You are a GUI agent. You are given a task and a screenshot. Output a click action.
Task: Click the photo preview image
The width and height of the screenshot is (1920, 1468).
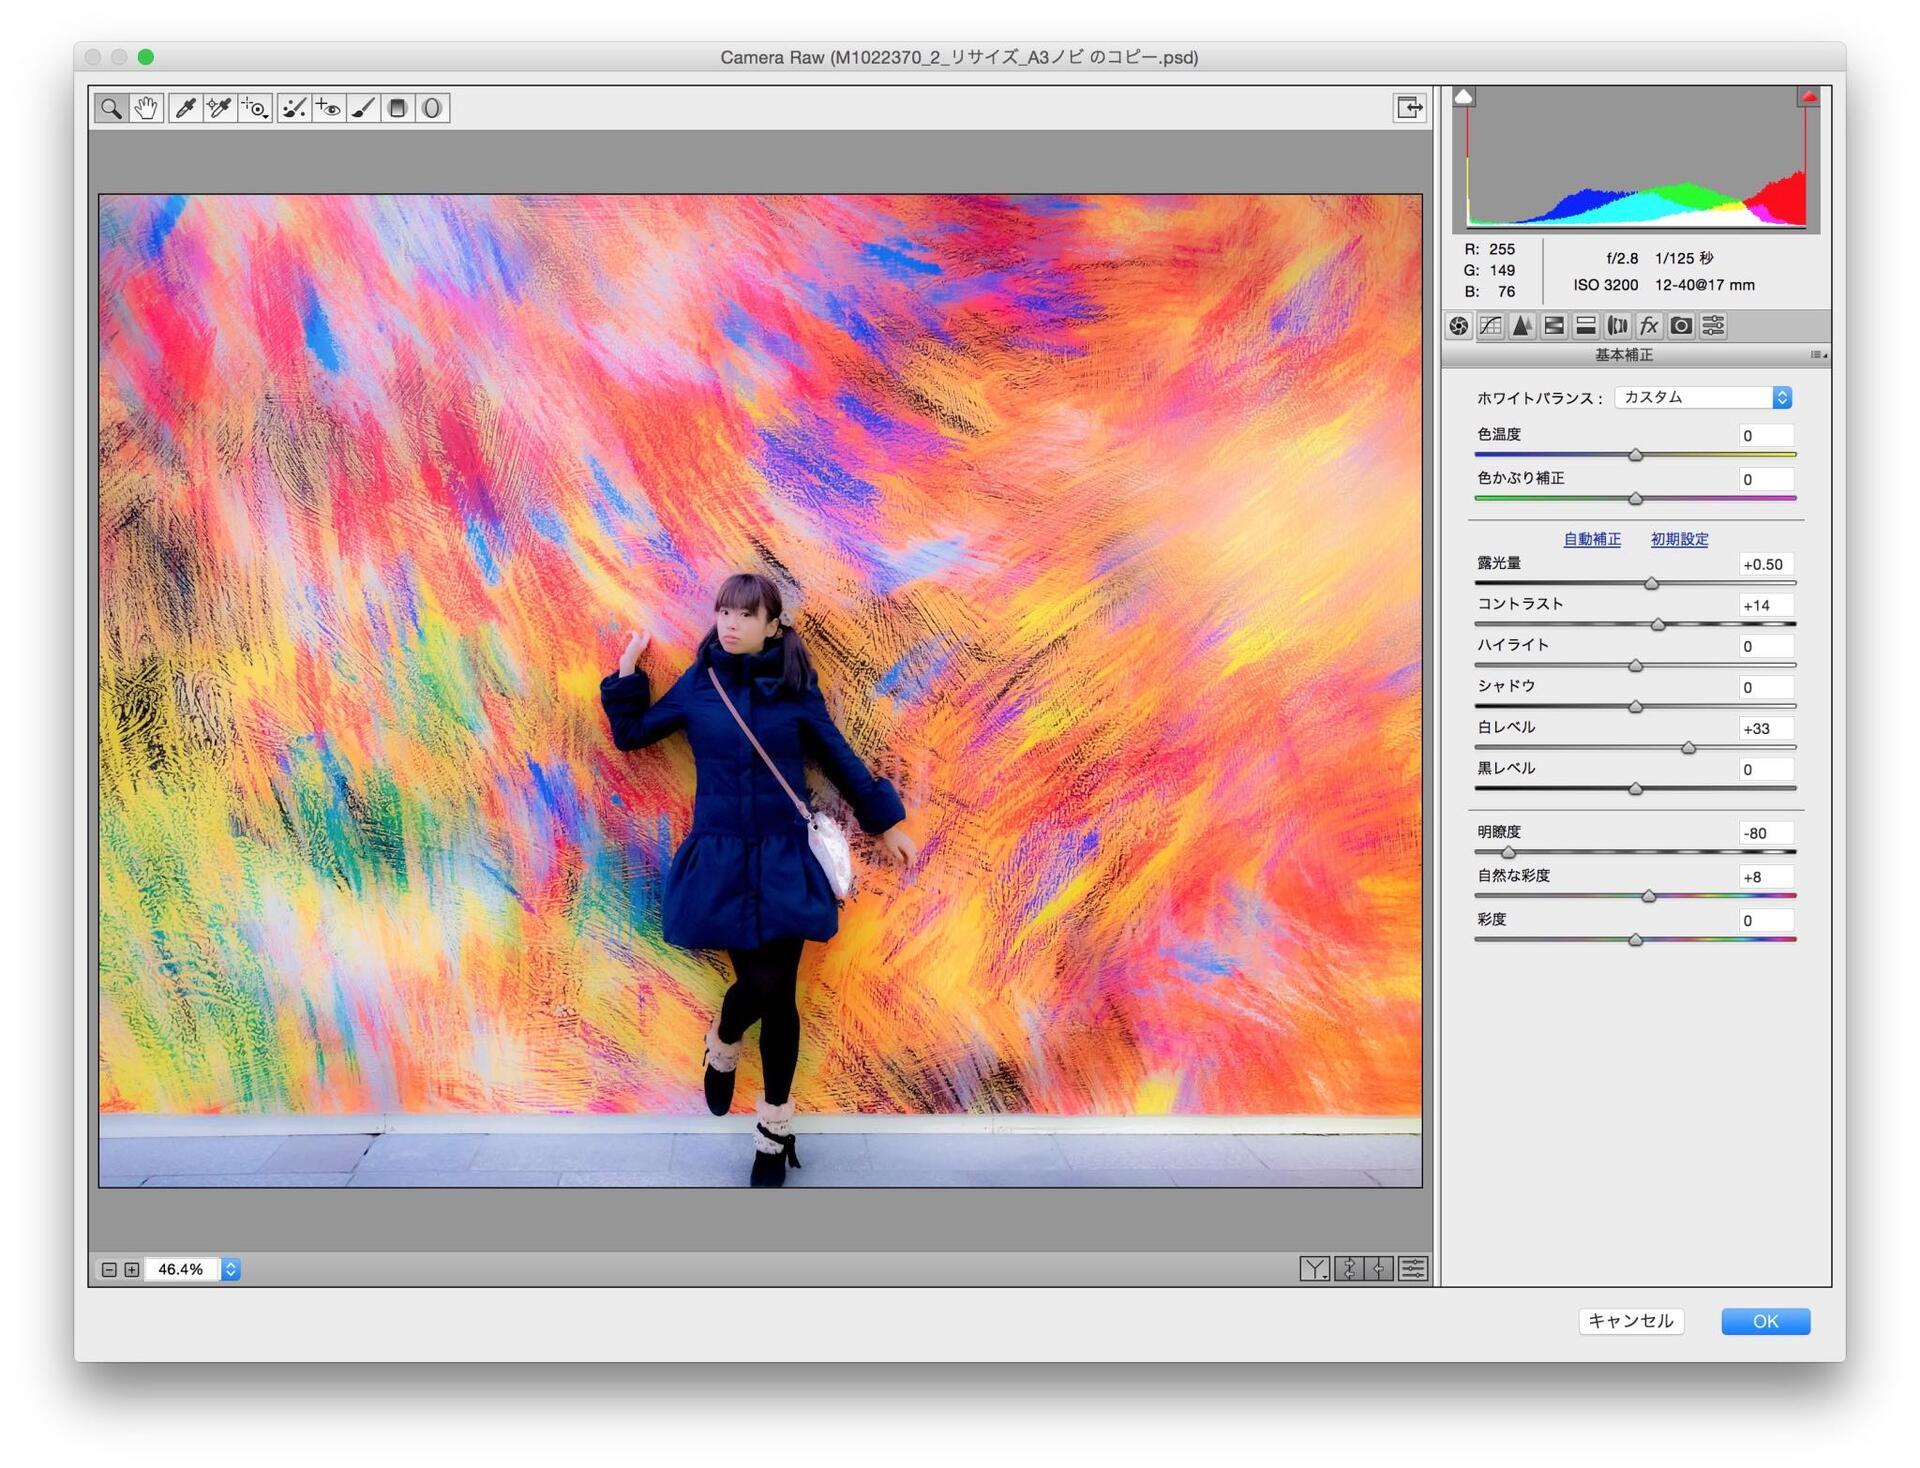pyautogui.click(x=760, y=691)
